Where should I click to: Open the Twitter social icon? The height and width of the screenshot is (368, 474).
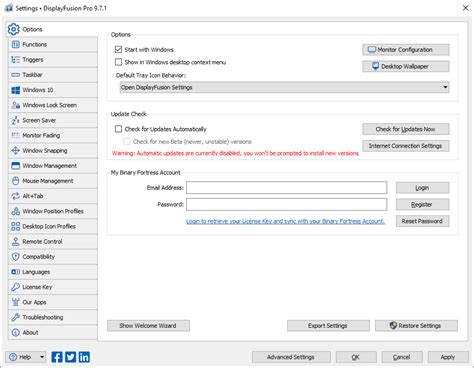[70, 357]
